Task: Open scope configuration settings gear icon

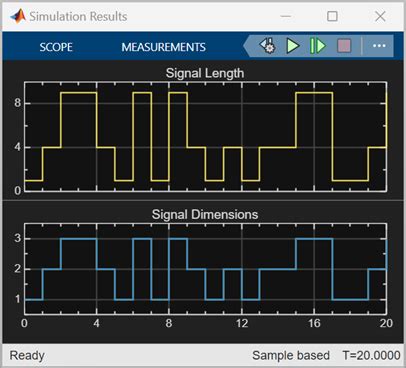Action: [267, 46]
